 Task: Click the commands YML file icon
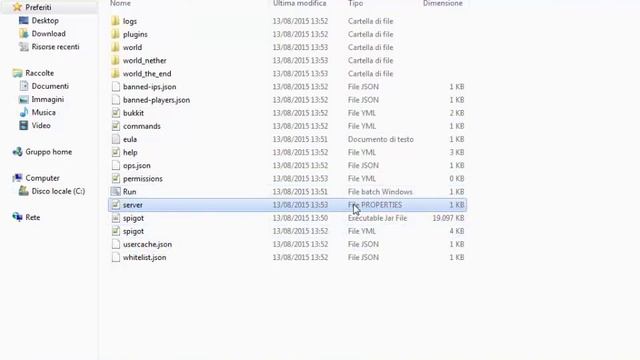click(116, 126)
